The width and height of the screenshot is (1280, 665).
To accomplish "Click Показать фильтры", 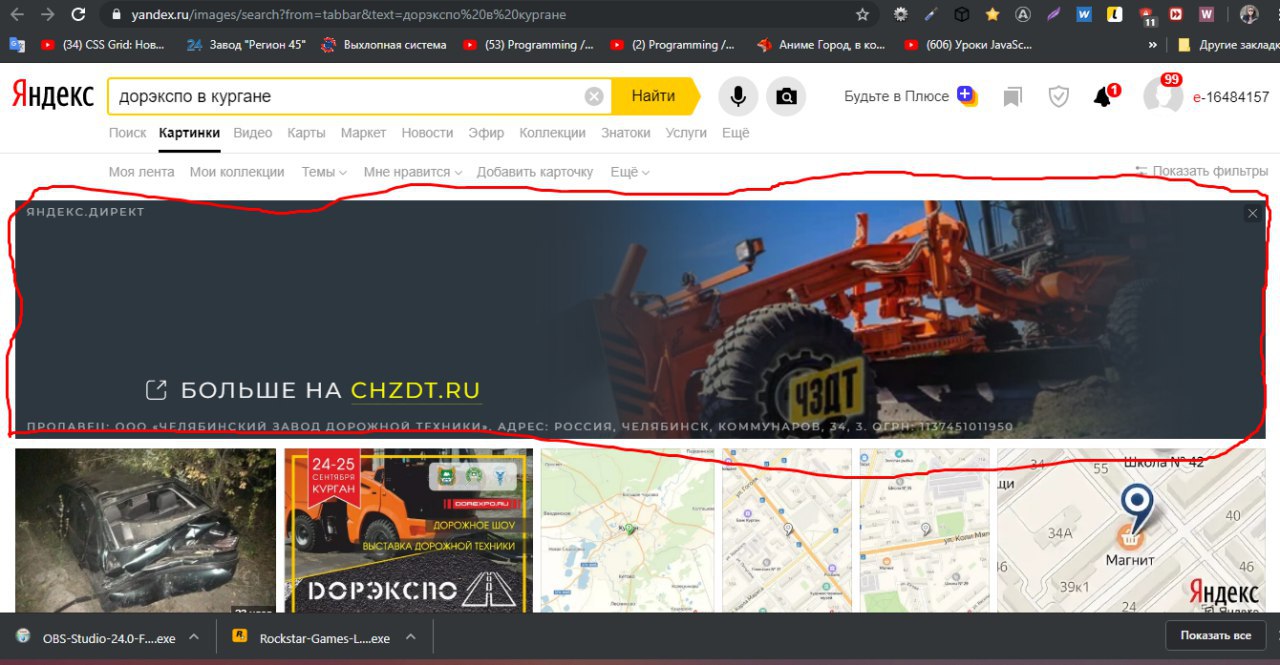I will pos(1202,171).
